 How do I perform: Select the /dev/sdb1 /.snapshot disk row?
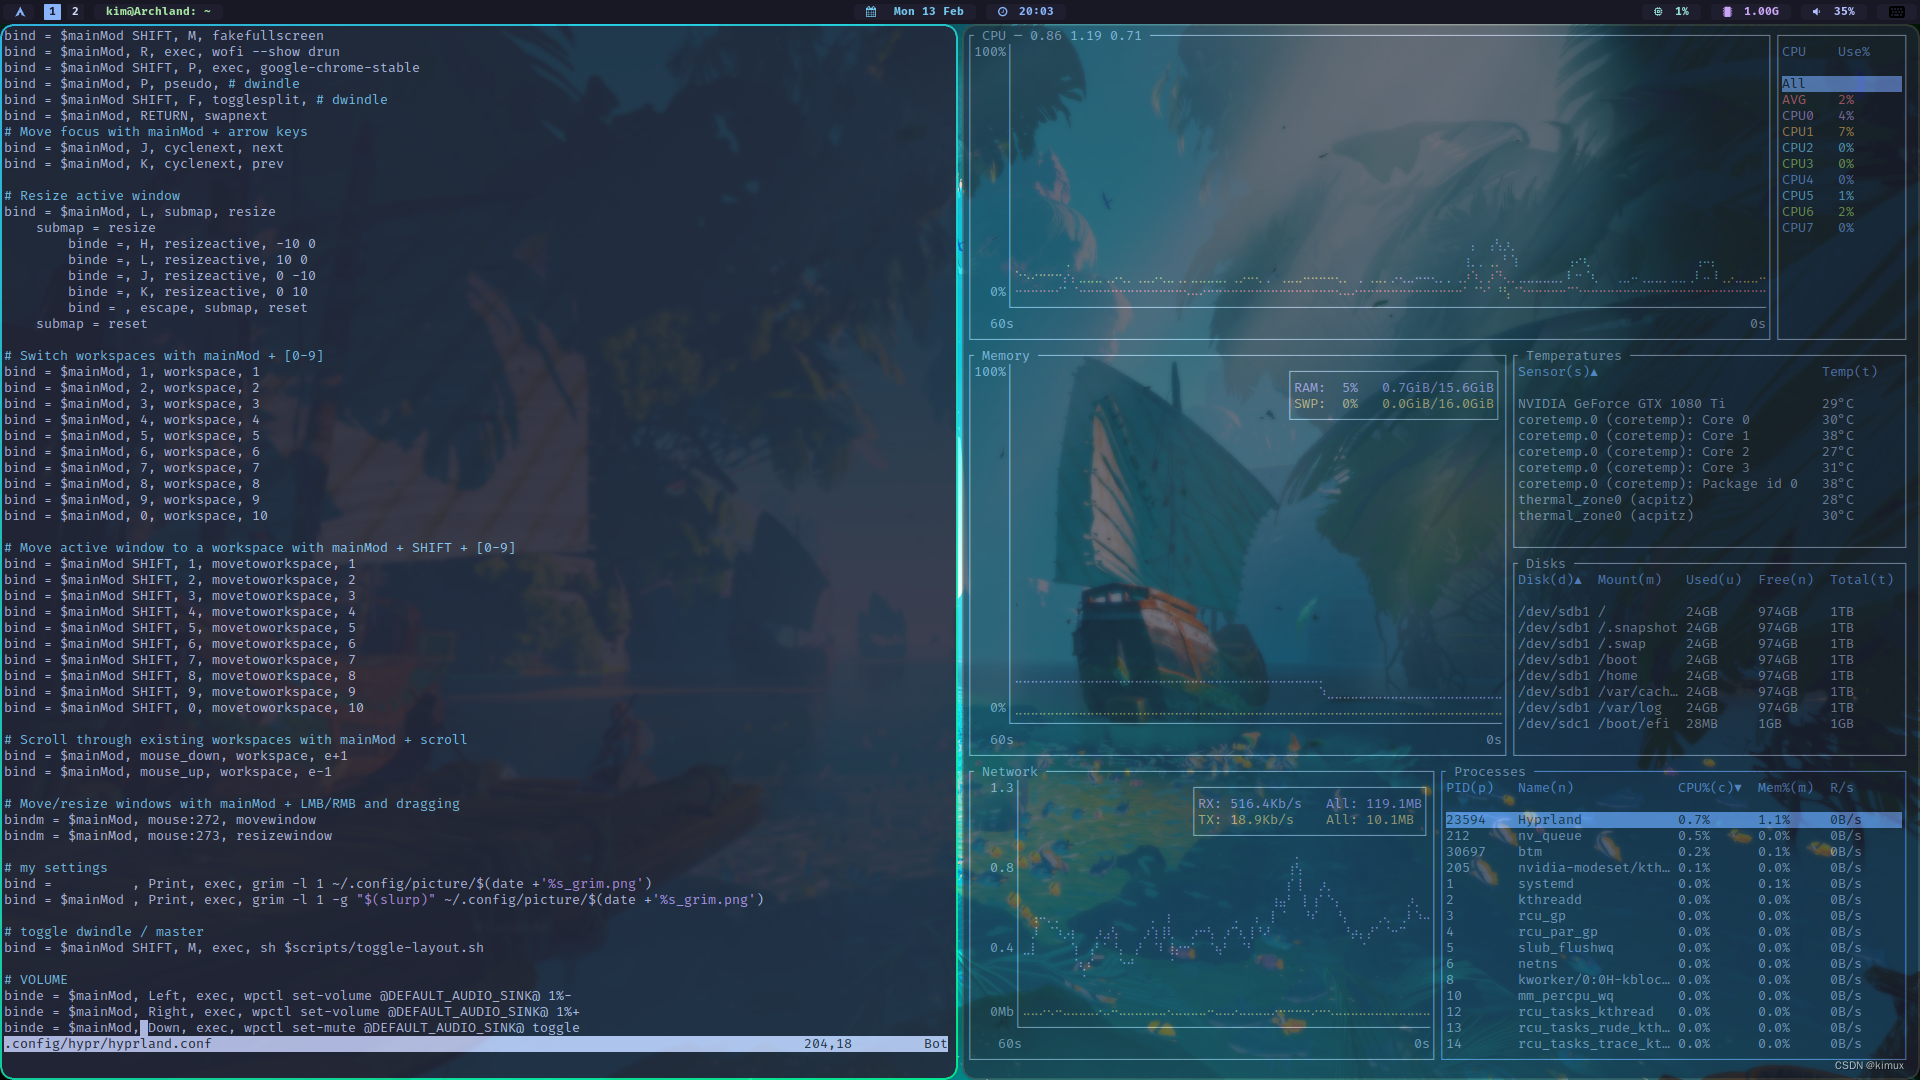pyautogui.click(x=1709, y=628)
